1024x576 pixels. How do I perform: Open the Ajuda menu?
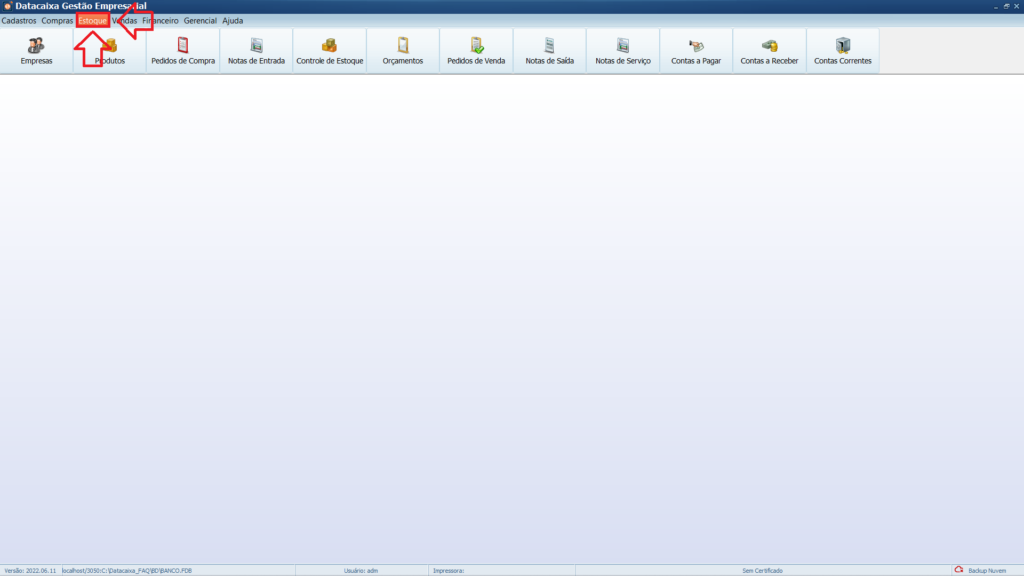pos(233,20)
